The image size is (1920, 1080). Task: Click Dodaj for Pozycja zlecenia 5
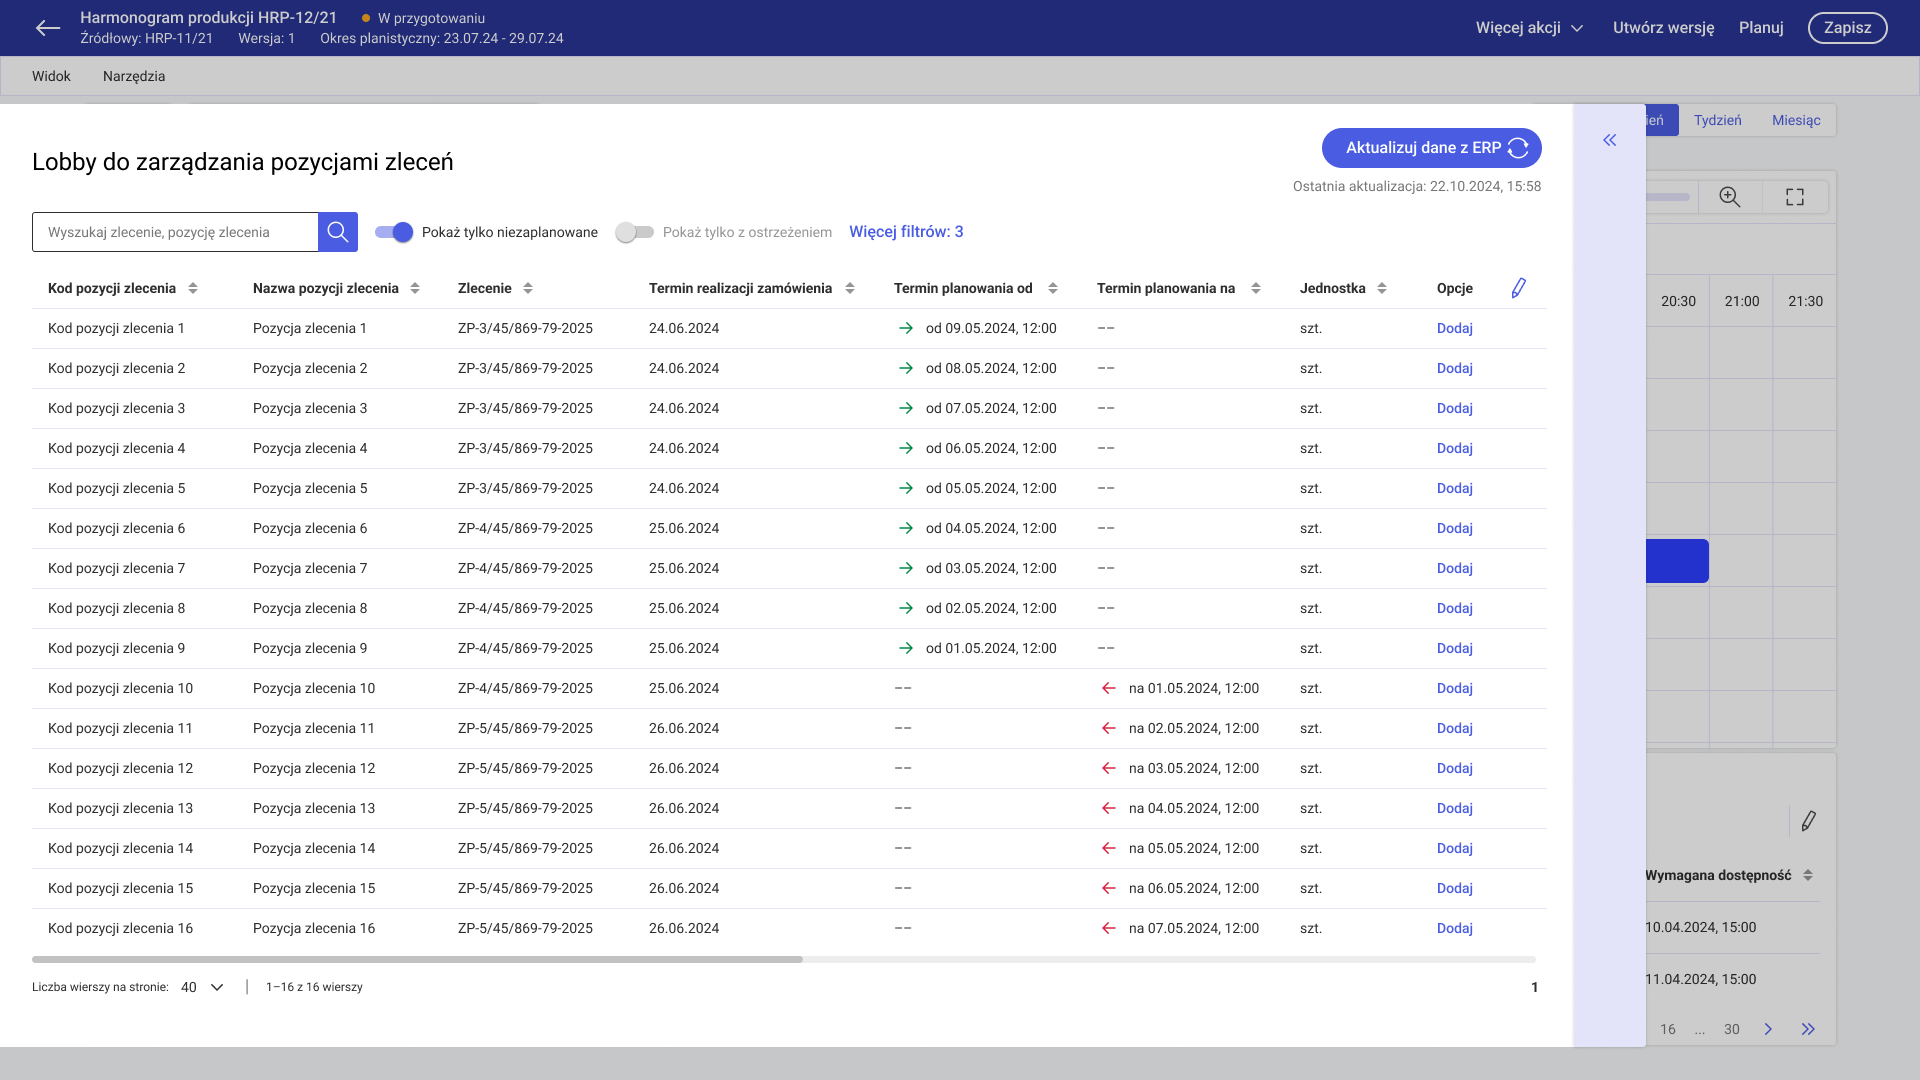pyautogui.click(x=1454, y=488)
